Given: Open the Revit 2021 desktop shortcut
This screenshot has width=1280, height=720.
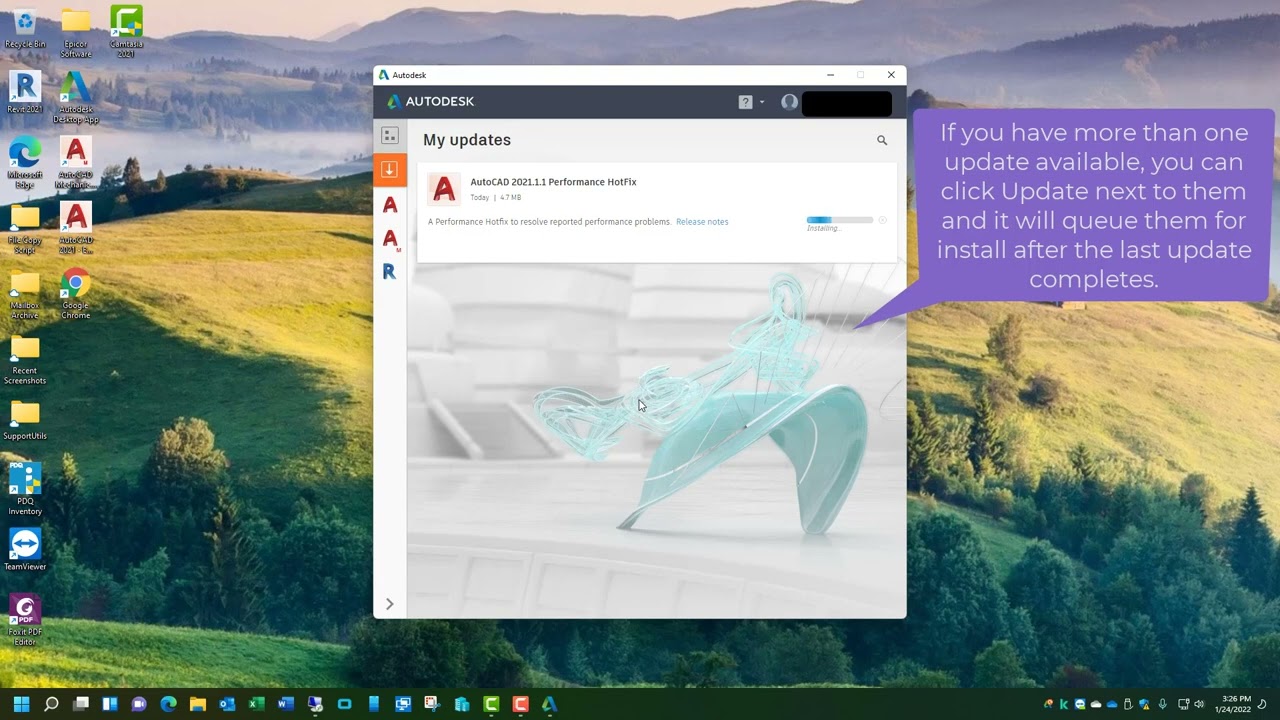Looking at the screenshot, I should click(x=25, y=92).
